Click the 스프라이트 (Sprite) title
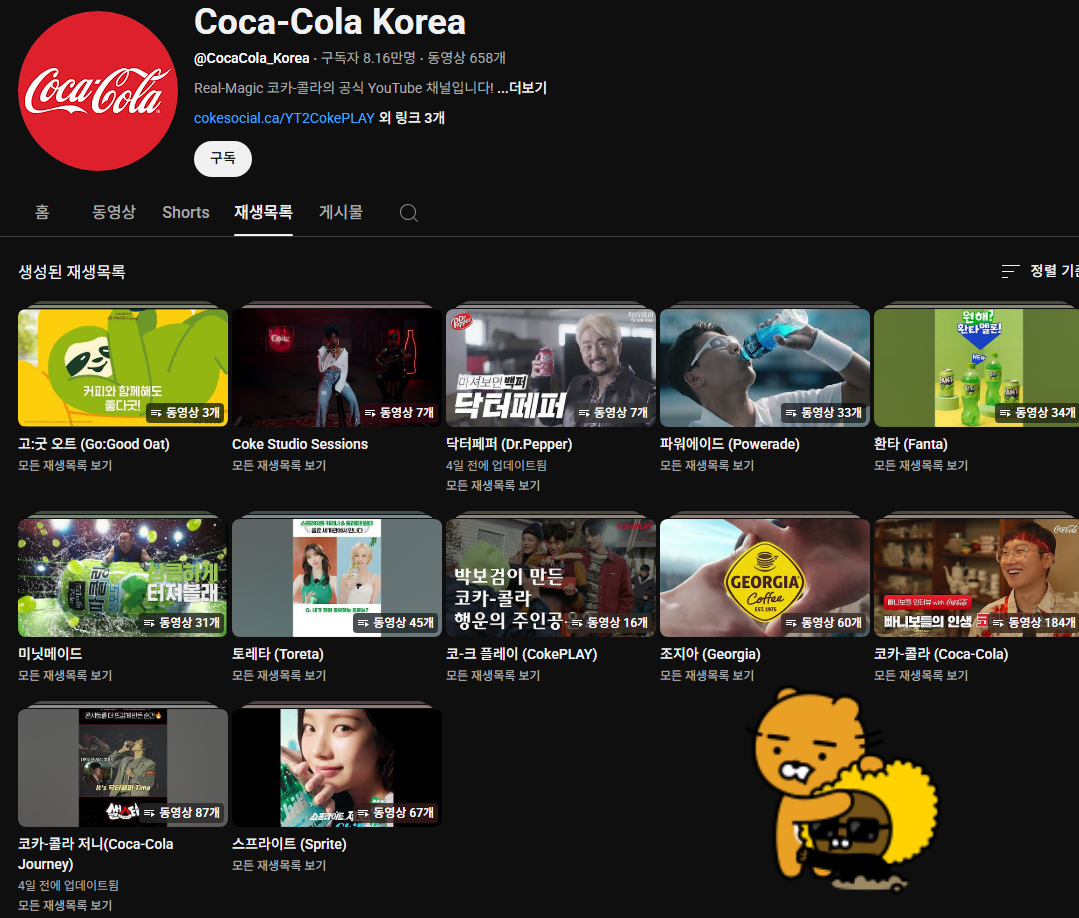 (x=289, y=844)
